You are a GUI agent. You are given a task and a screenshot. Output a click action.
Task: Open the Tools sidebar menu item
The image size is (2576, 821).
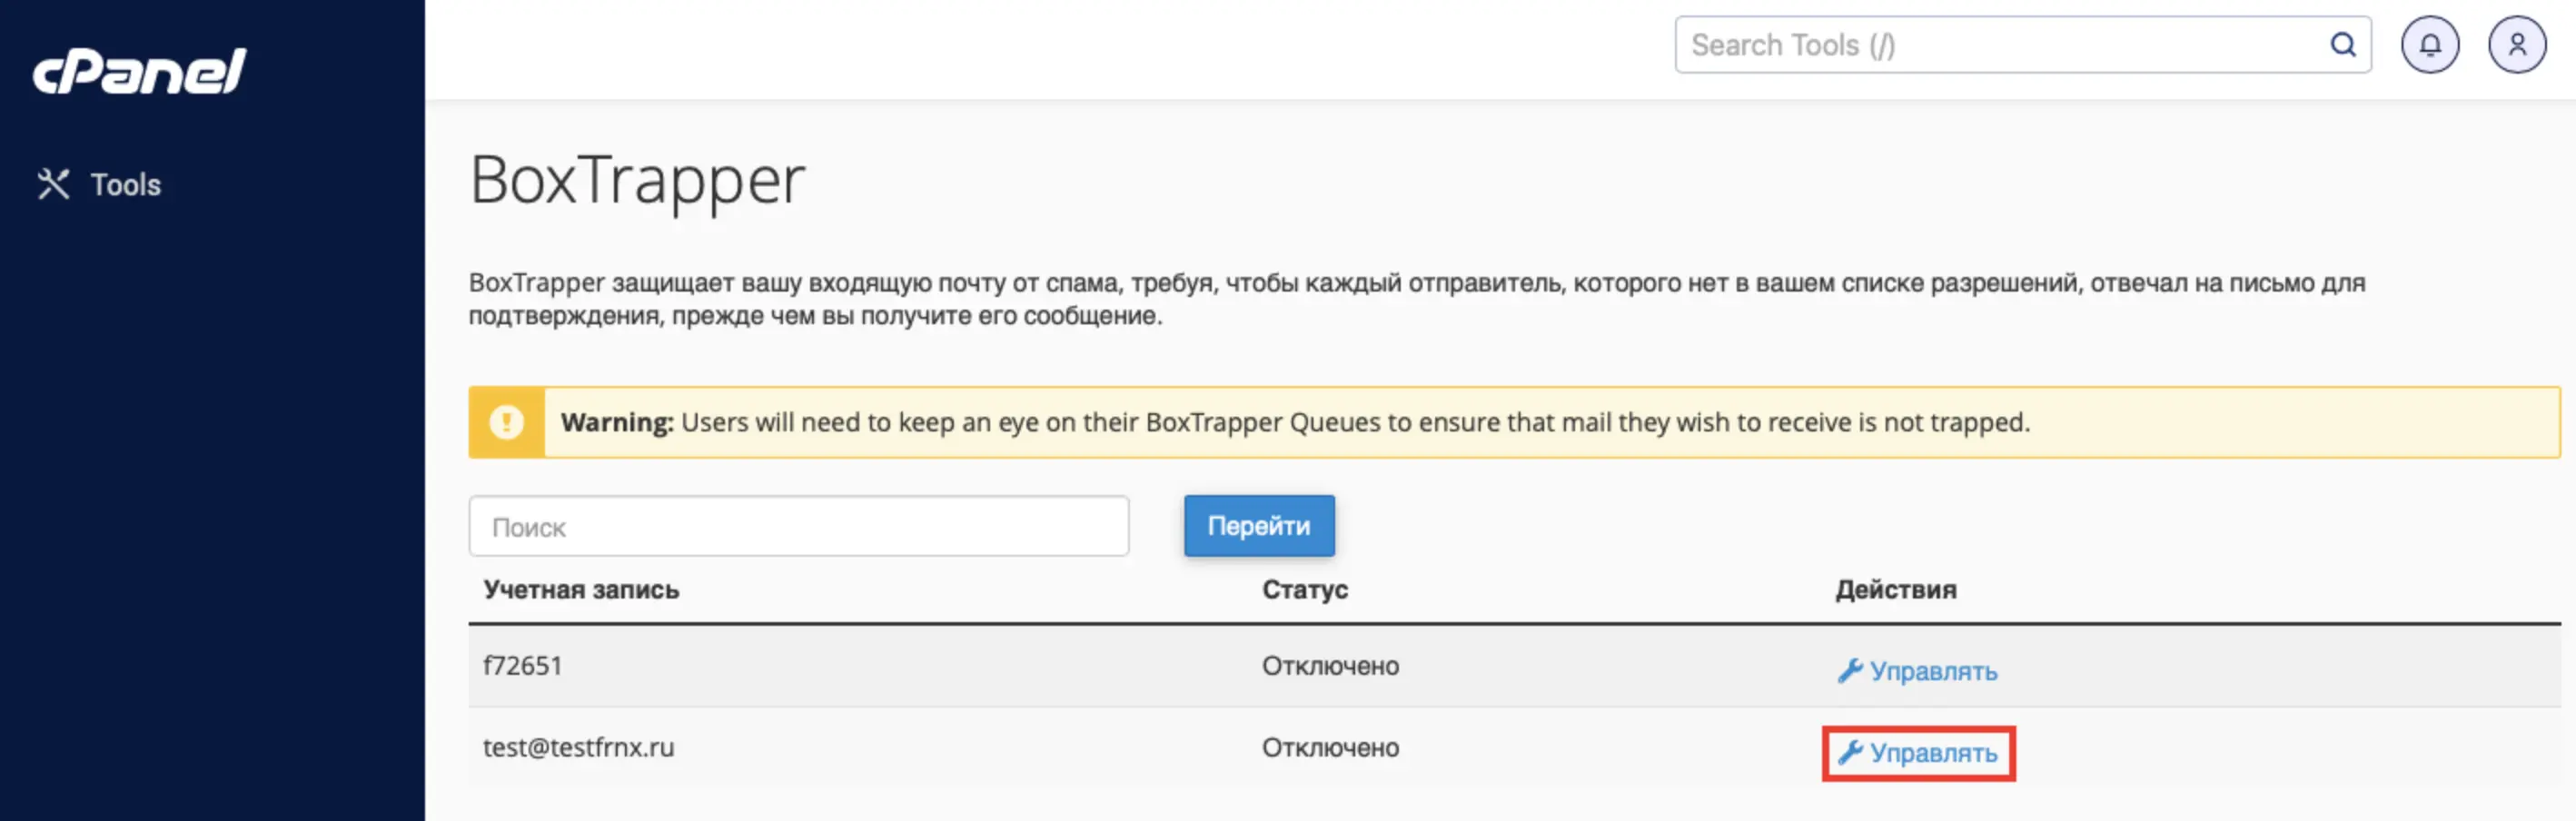[99, 184]
